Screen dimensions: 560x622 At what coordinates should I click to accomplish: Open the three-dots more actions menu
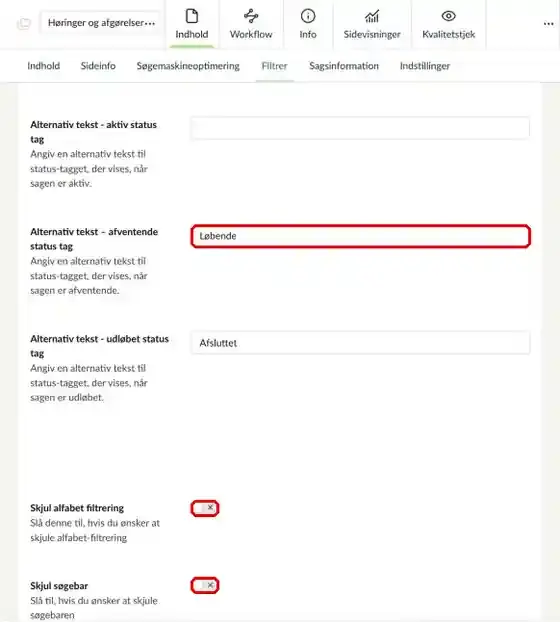pyautogui.click(x=548, y=24)
